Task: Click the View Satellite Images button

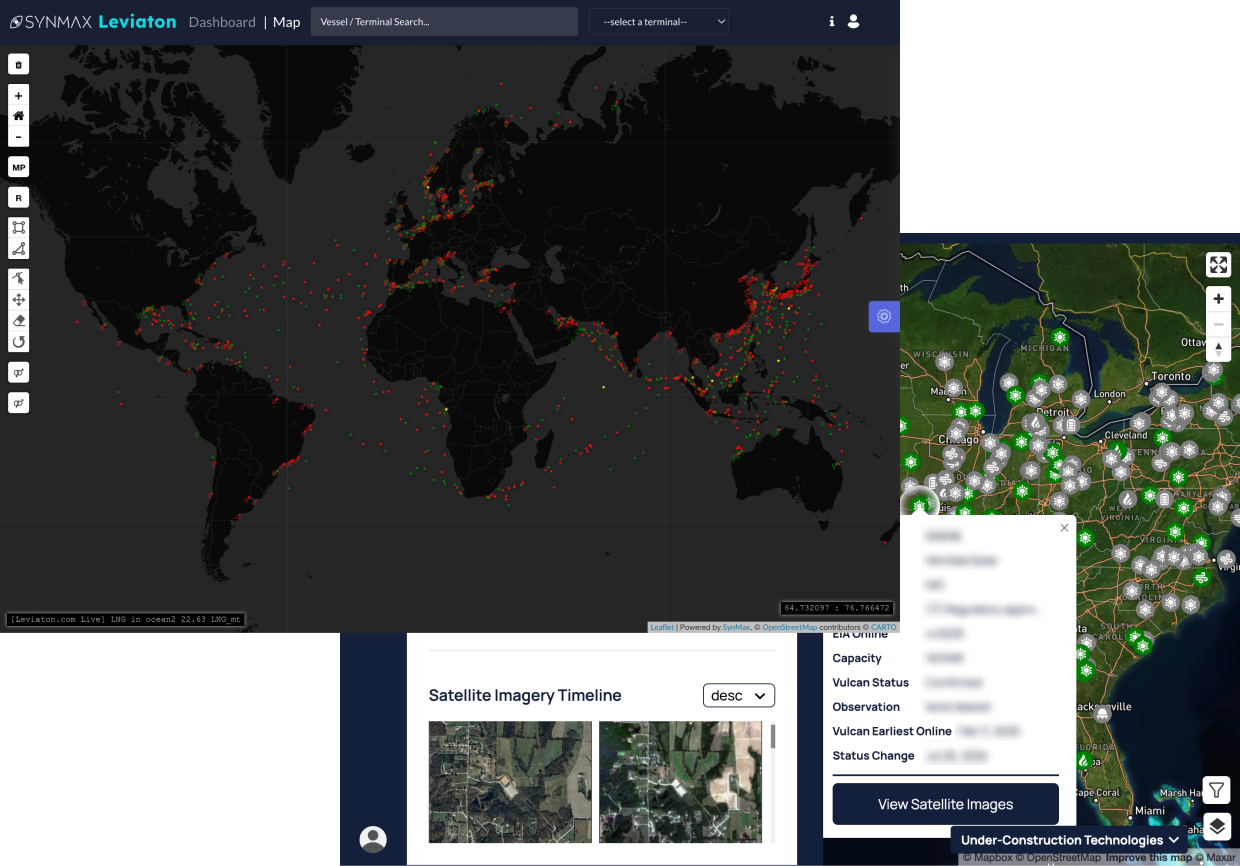Action: (945, 804)
